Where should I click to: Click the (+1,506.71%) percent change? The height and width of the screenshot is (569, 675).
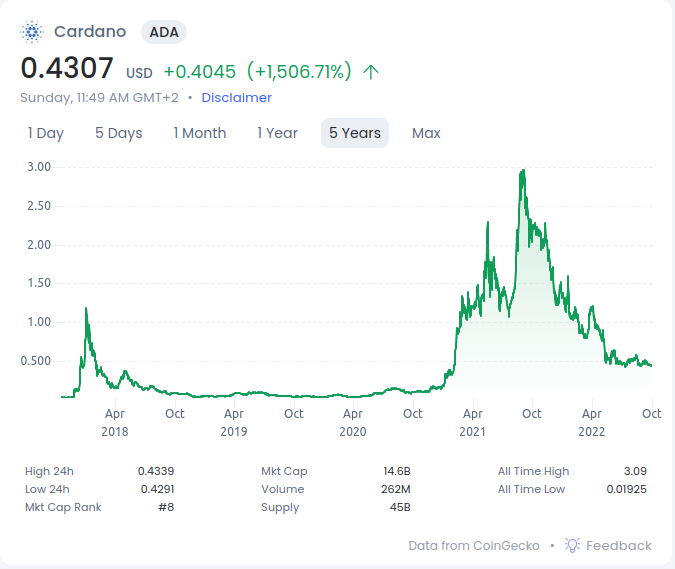pos(299,71)
